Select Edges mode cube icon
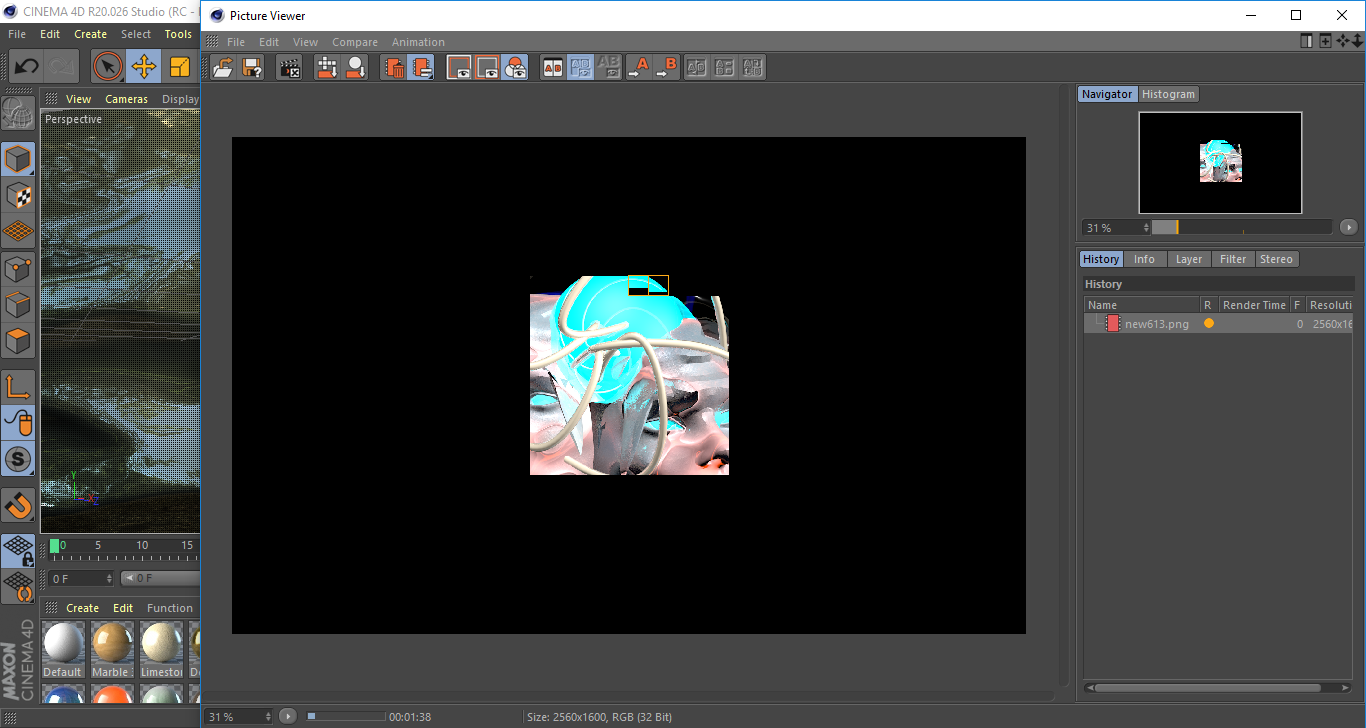The height and width of the screenshot is (728, 1366). pos(18,304)
